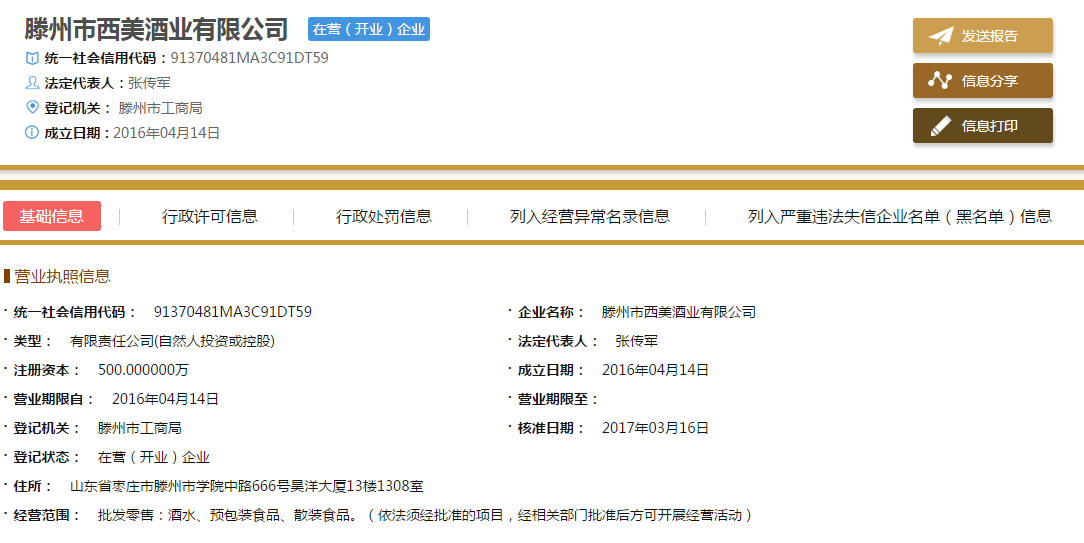Click the paper plane send report icon
This screenshot has width=1084, height=543.
click(x=940, y=36)
